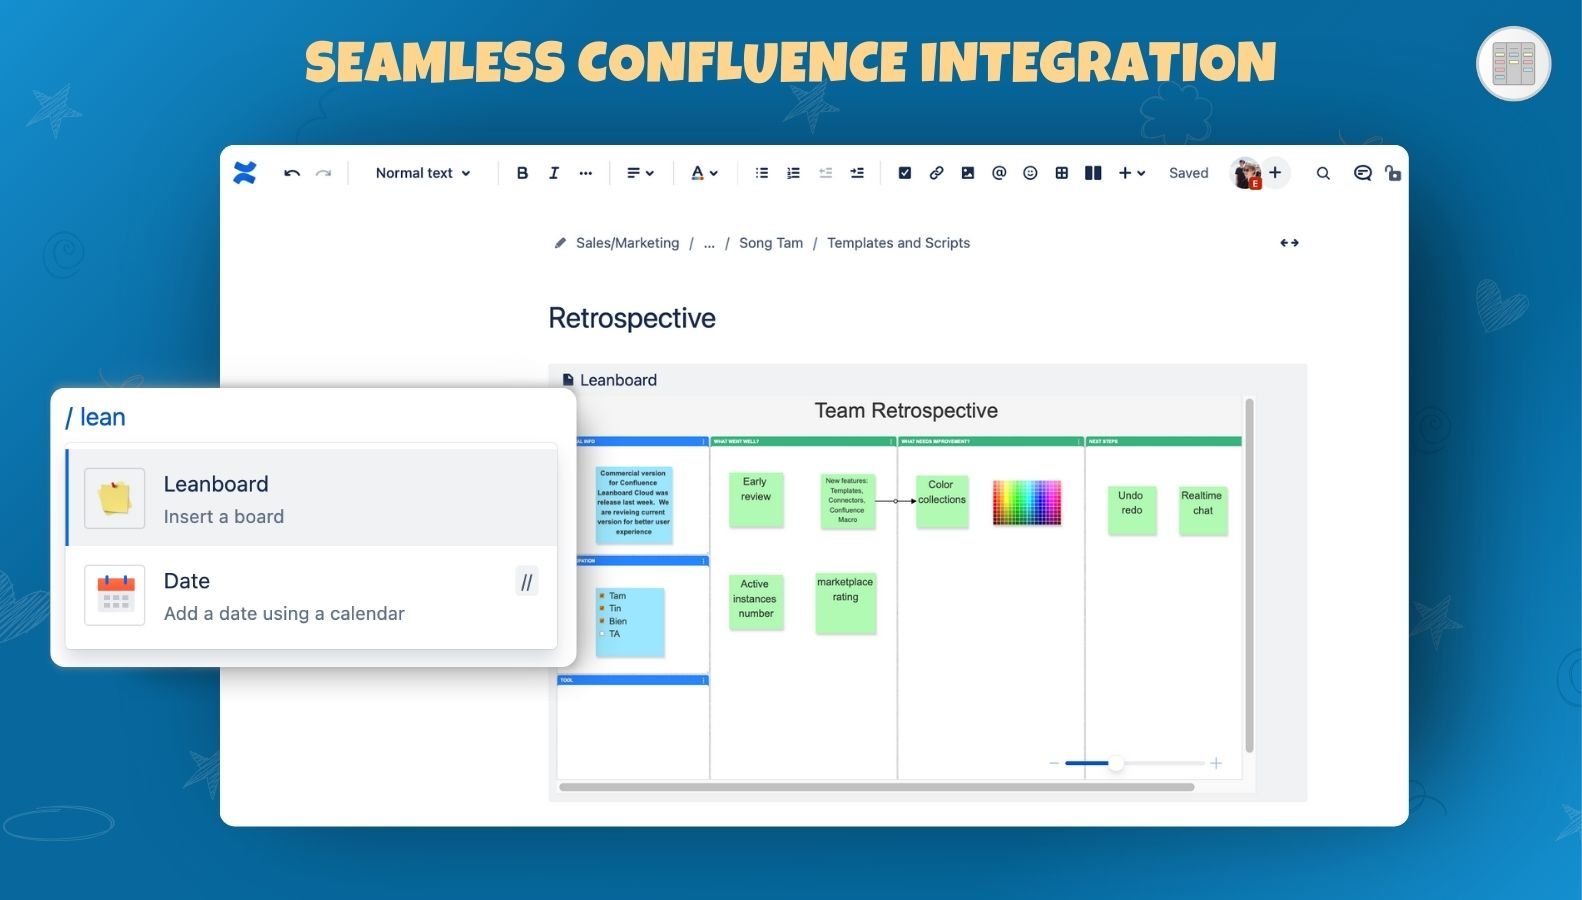Image resolution: width=1582 pixels, height=900 pixels.
Task: Open more text formatting options
Action: [x=586, y=173]
